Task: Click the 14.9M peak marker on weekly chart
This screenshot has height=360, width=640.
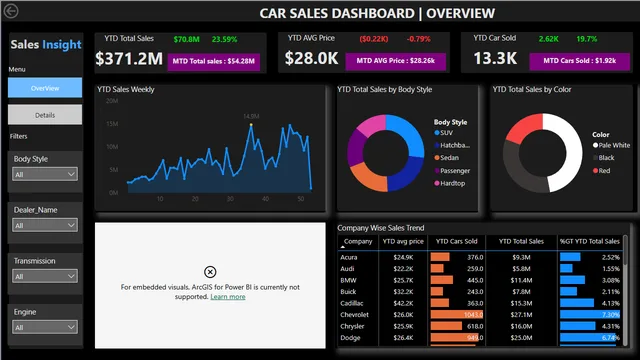Action: point(251,124)
